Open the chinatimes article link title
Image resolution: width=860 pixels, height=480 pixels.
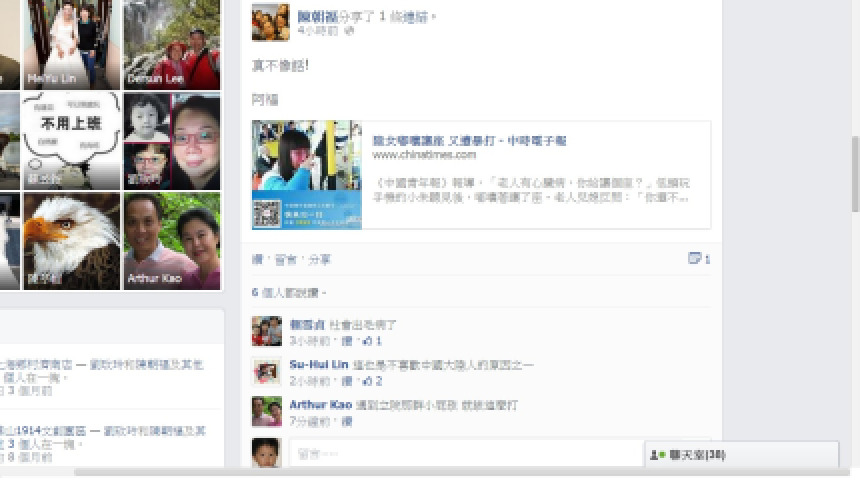[469, 141]
